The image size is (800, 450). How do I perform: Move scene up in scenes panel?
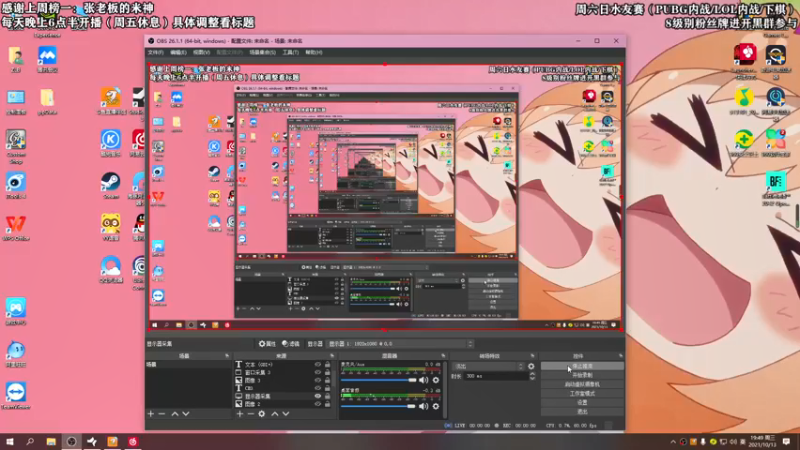175,414
